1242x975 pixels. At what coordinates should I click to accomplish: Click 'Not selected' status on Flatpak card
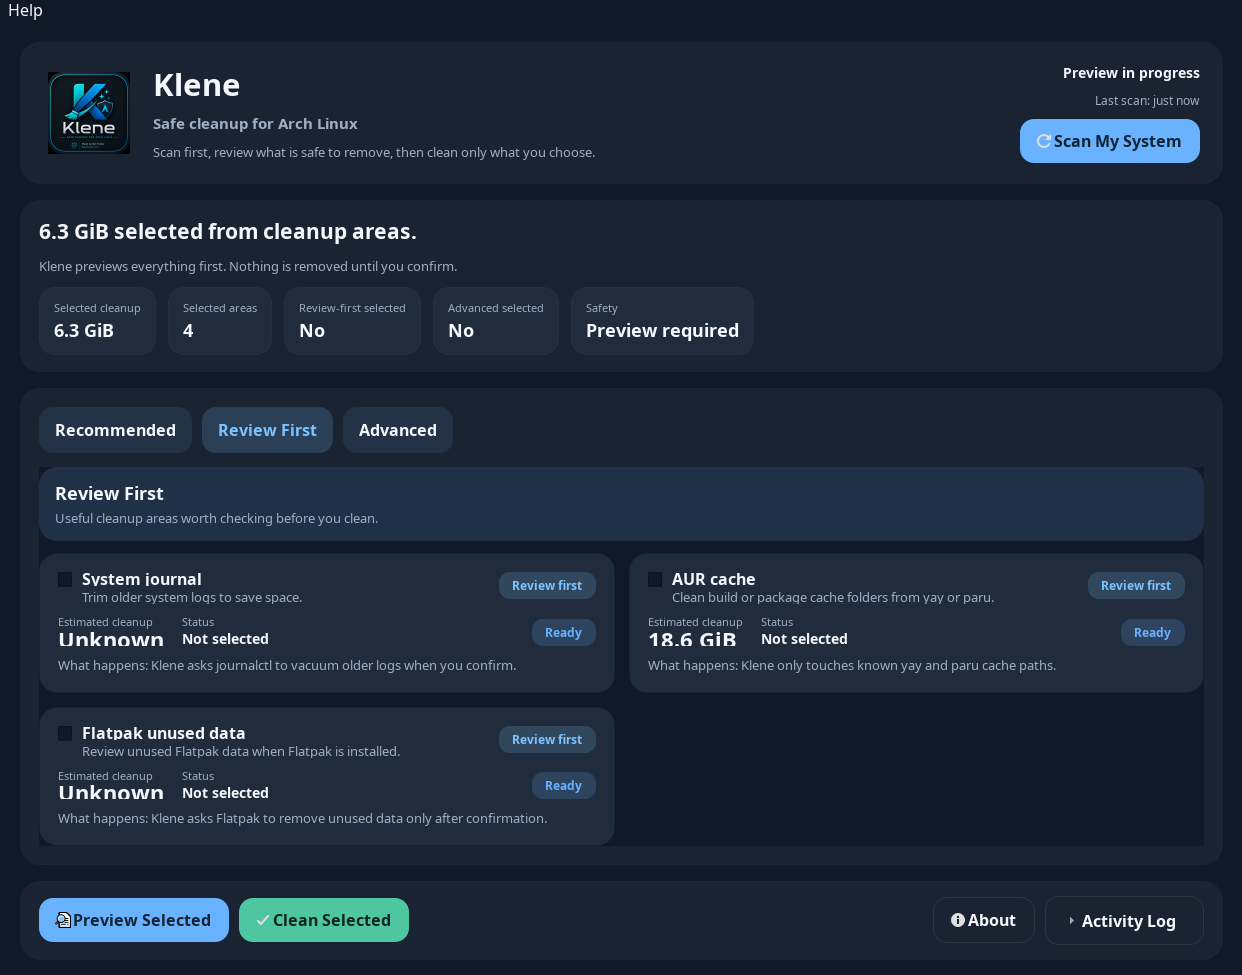tap(225, 793)
